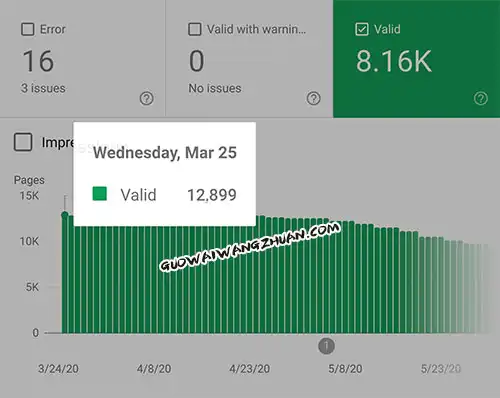The height and width of the screenshot is (398, 500).
Task: Click the '3 issues' text
Action: click(x=43, y=88)
